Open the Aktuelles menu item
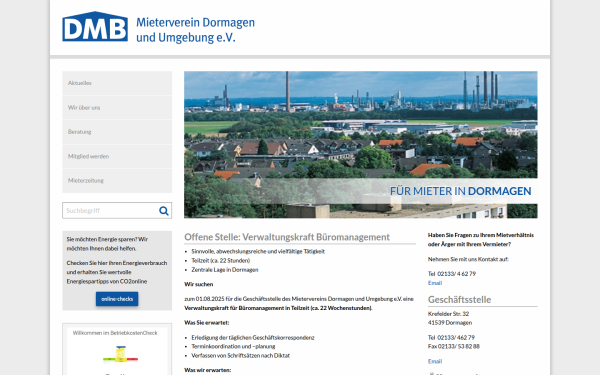600x375 pixels. tap(117, 83)
